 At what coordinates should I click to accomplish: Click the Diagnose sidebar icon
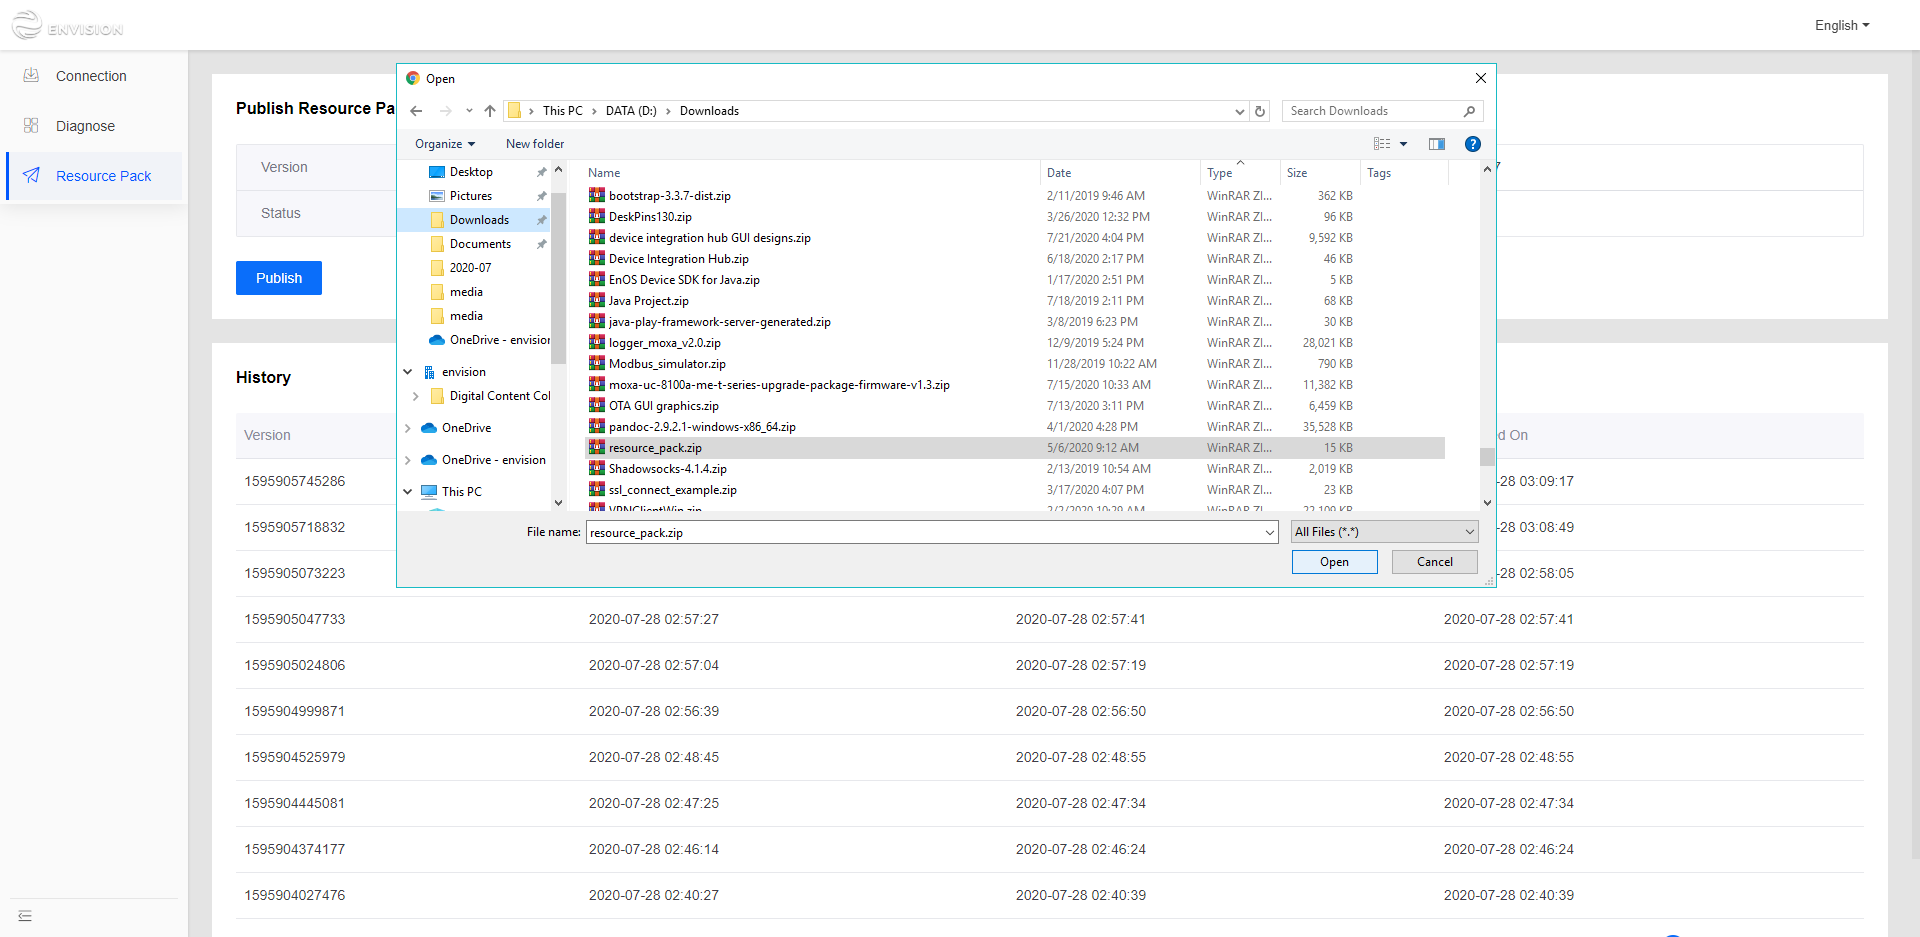[x=31, y=125]
